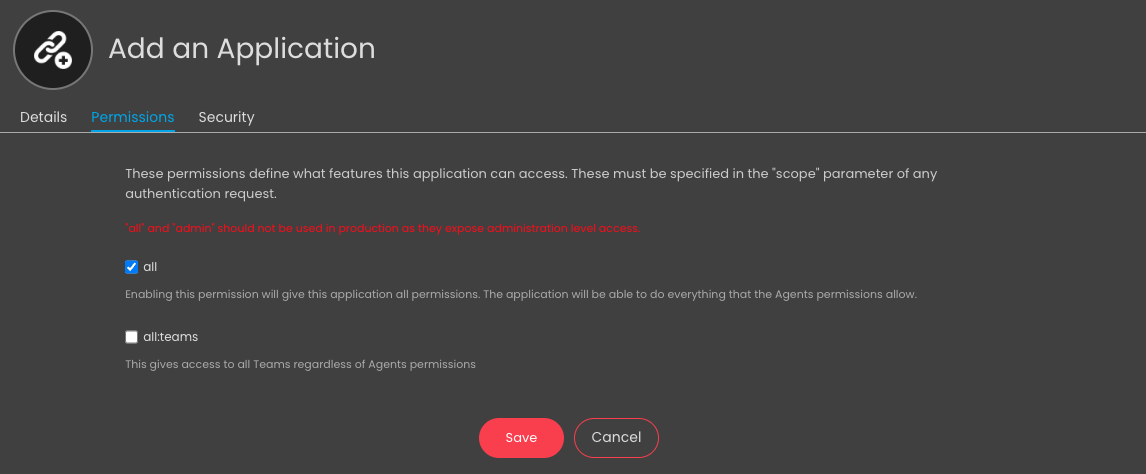Uncheck the "all" permission checkbox
The image size is (1146, 474).
[132, 267]
